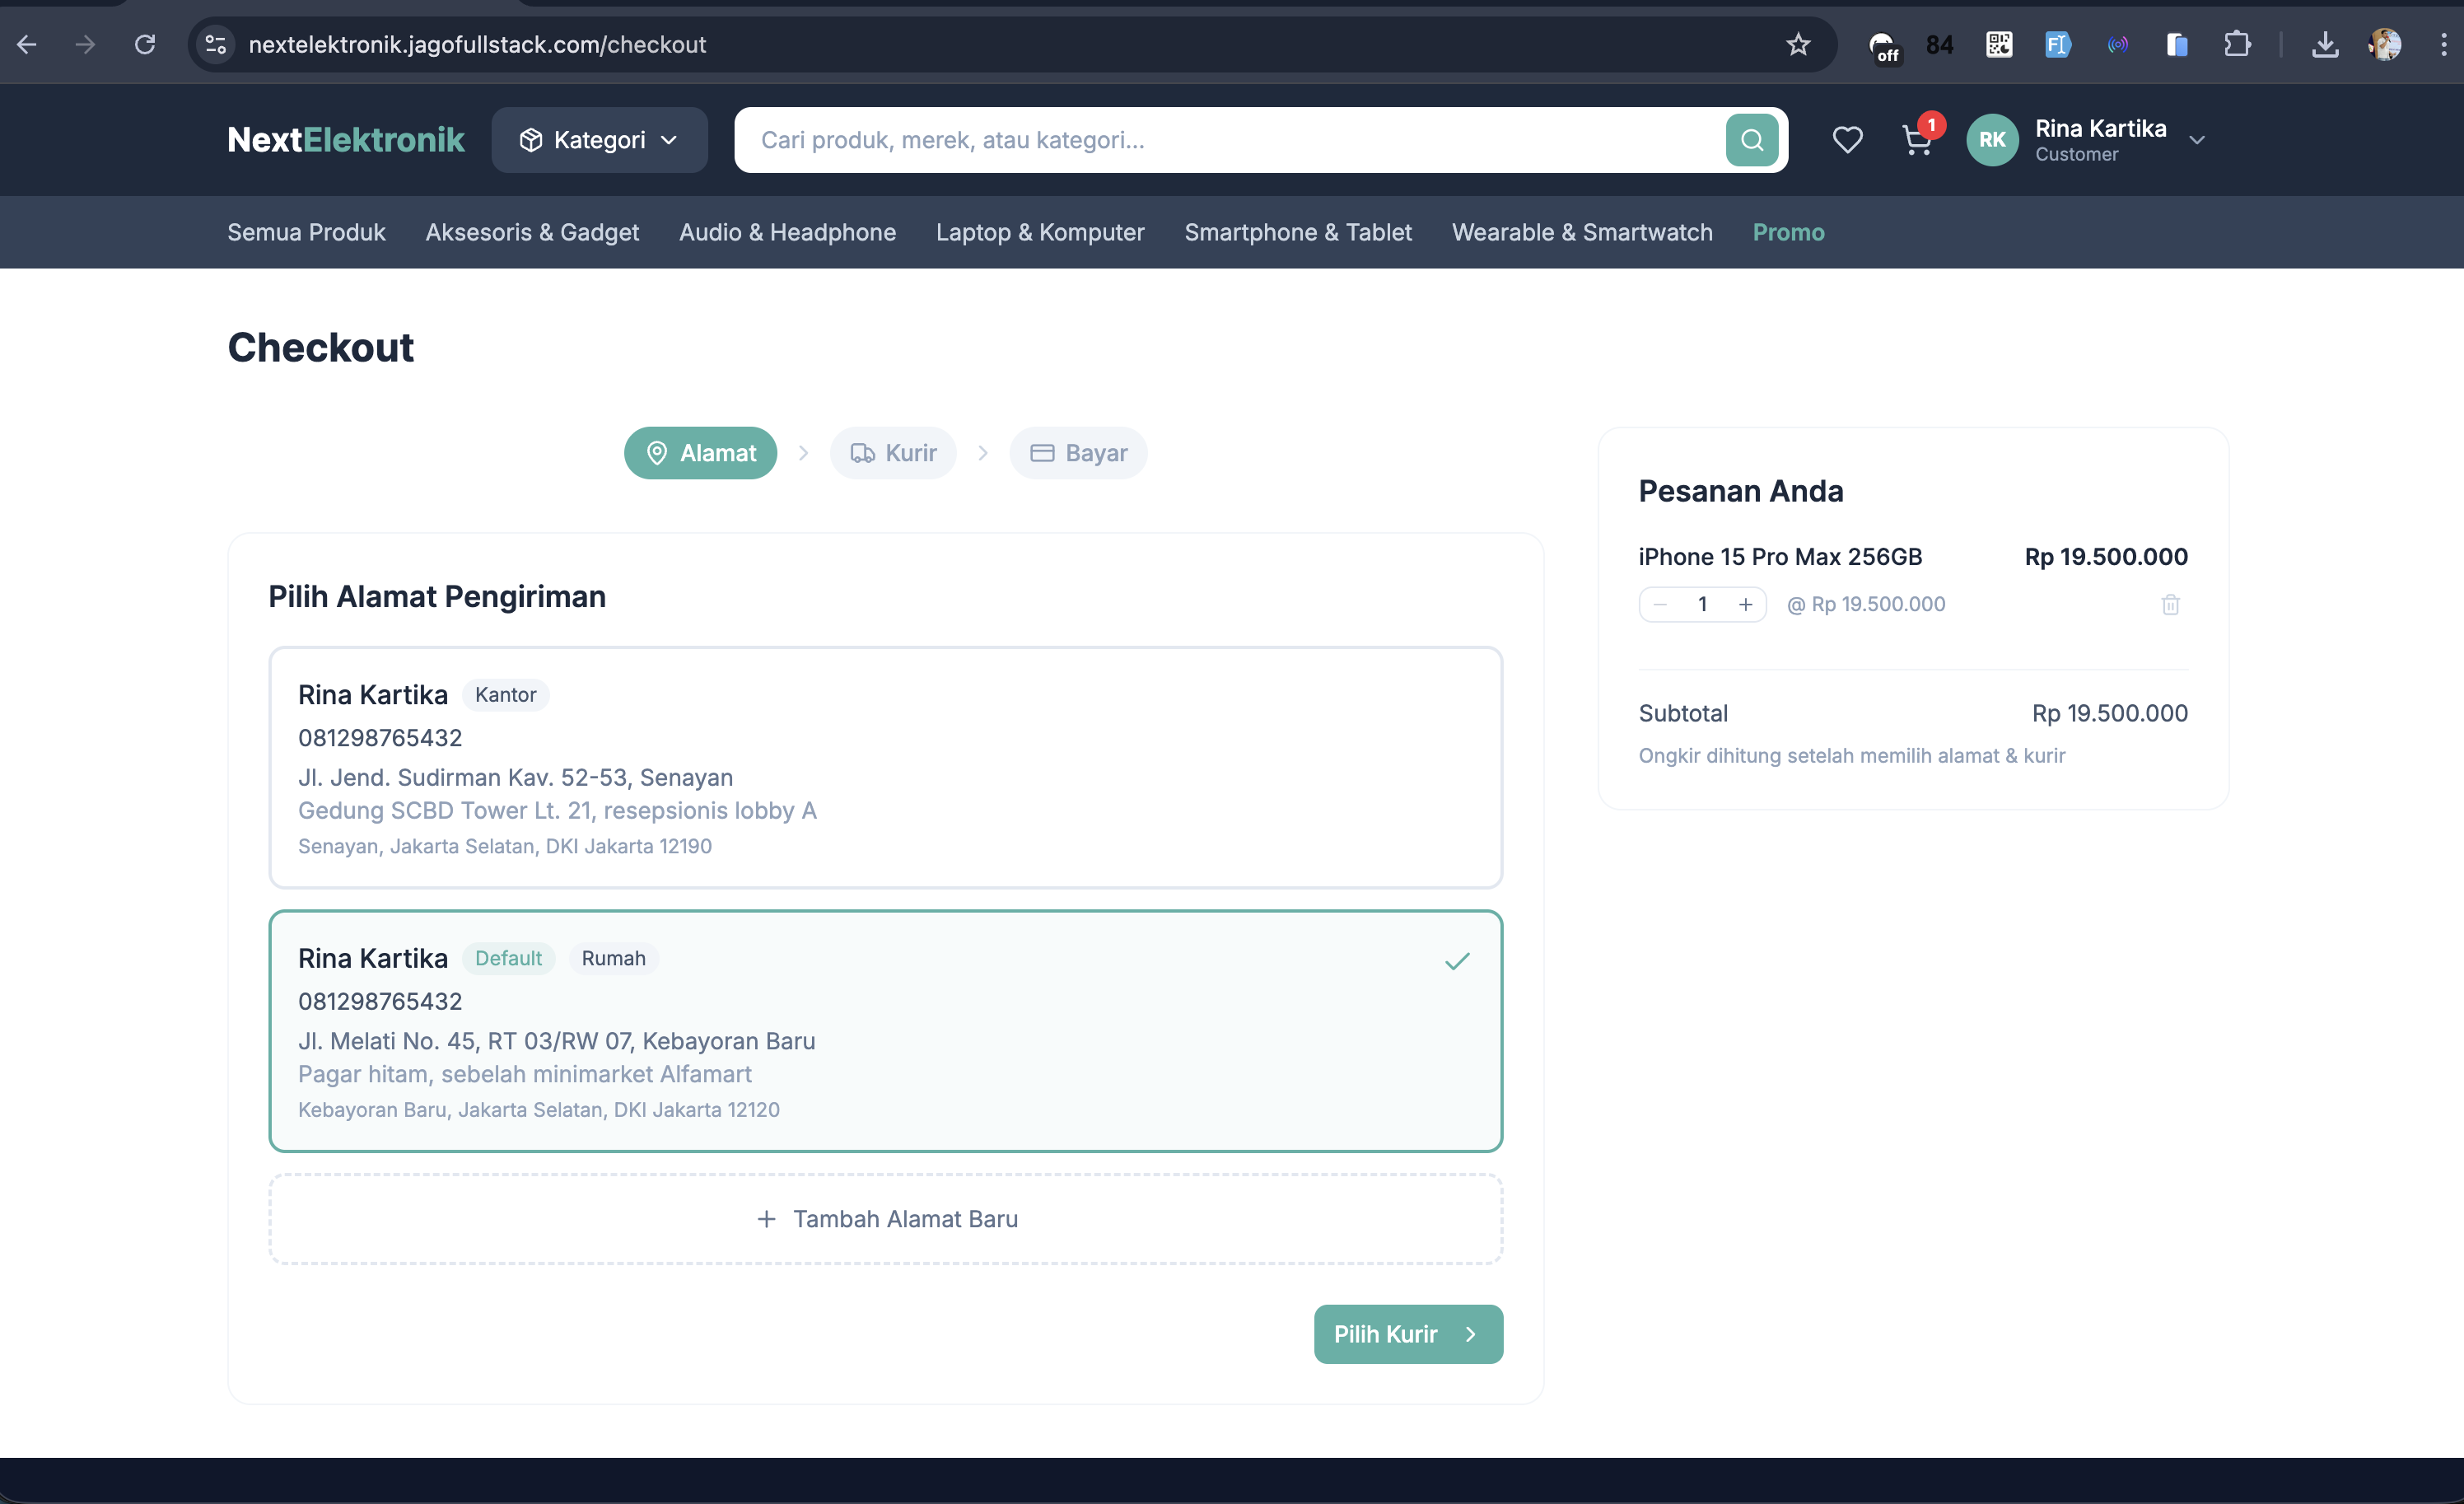Click the blue document extension icon
Viewport: 2464px width, 1504px height.
coord(2177,44)
